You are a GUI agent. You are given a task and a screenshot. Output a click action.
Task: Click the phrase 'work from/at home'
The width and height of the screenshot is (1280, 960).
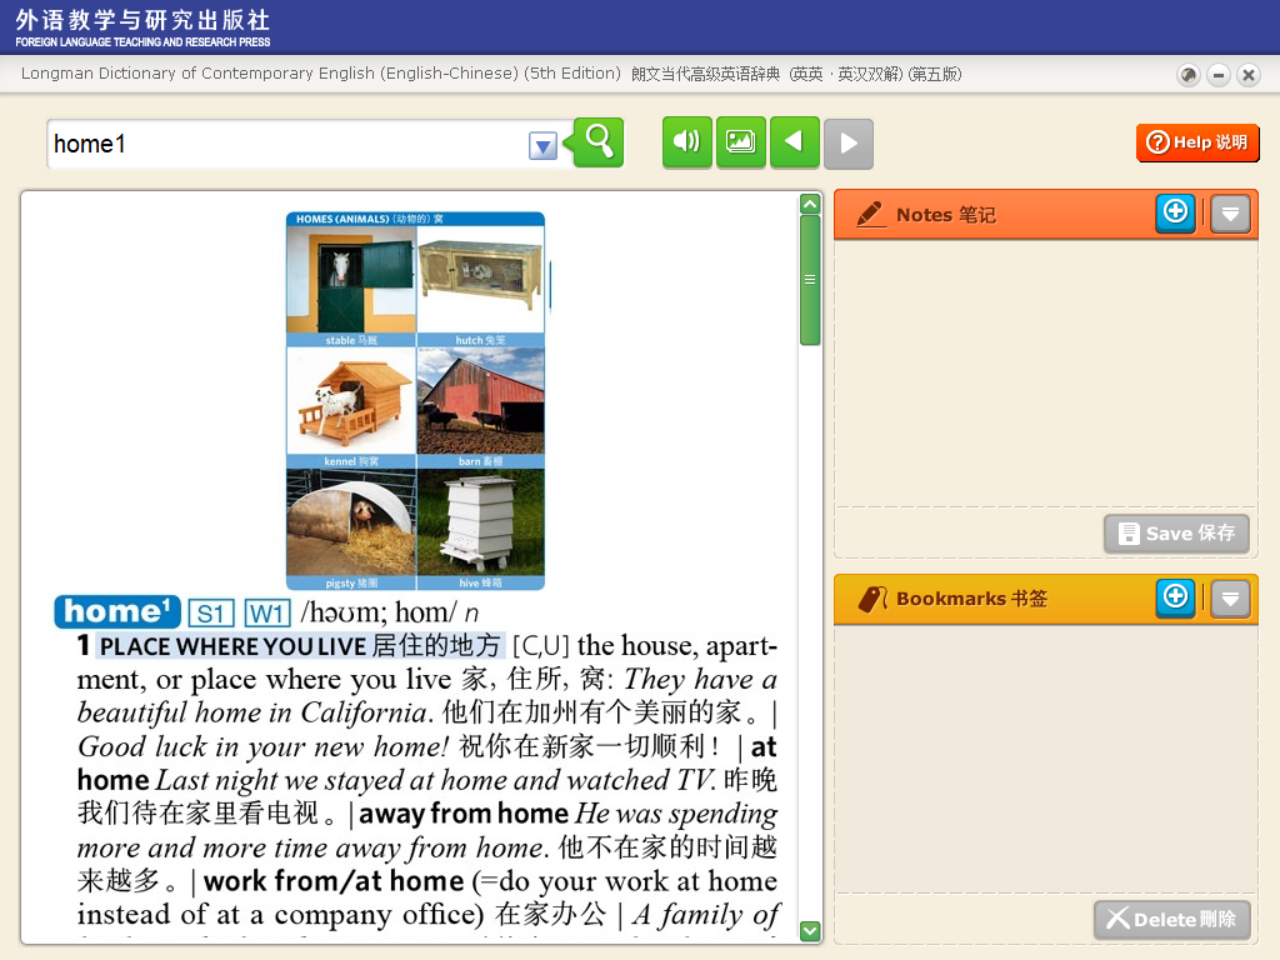(x=334, y=881)
